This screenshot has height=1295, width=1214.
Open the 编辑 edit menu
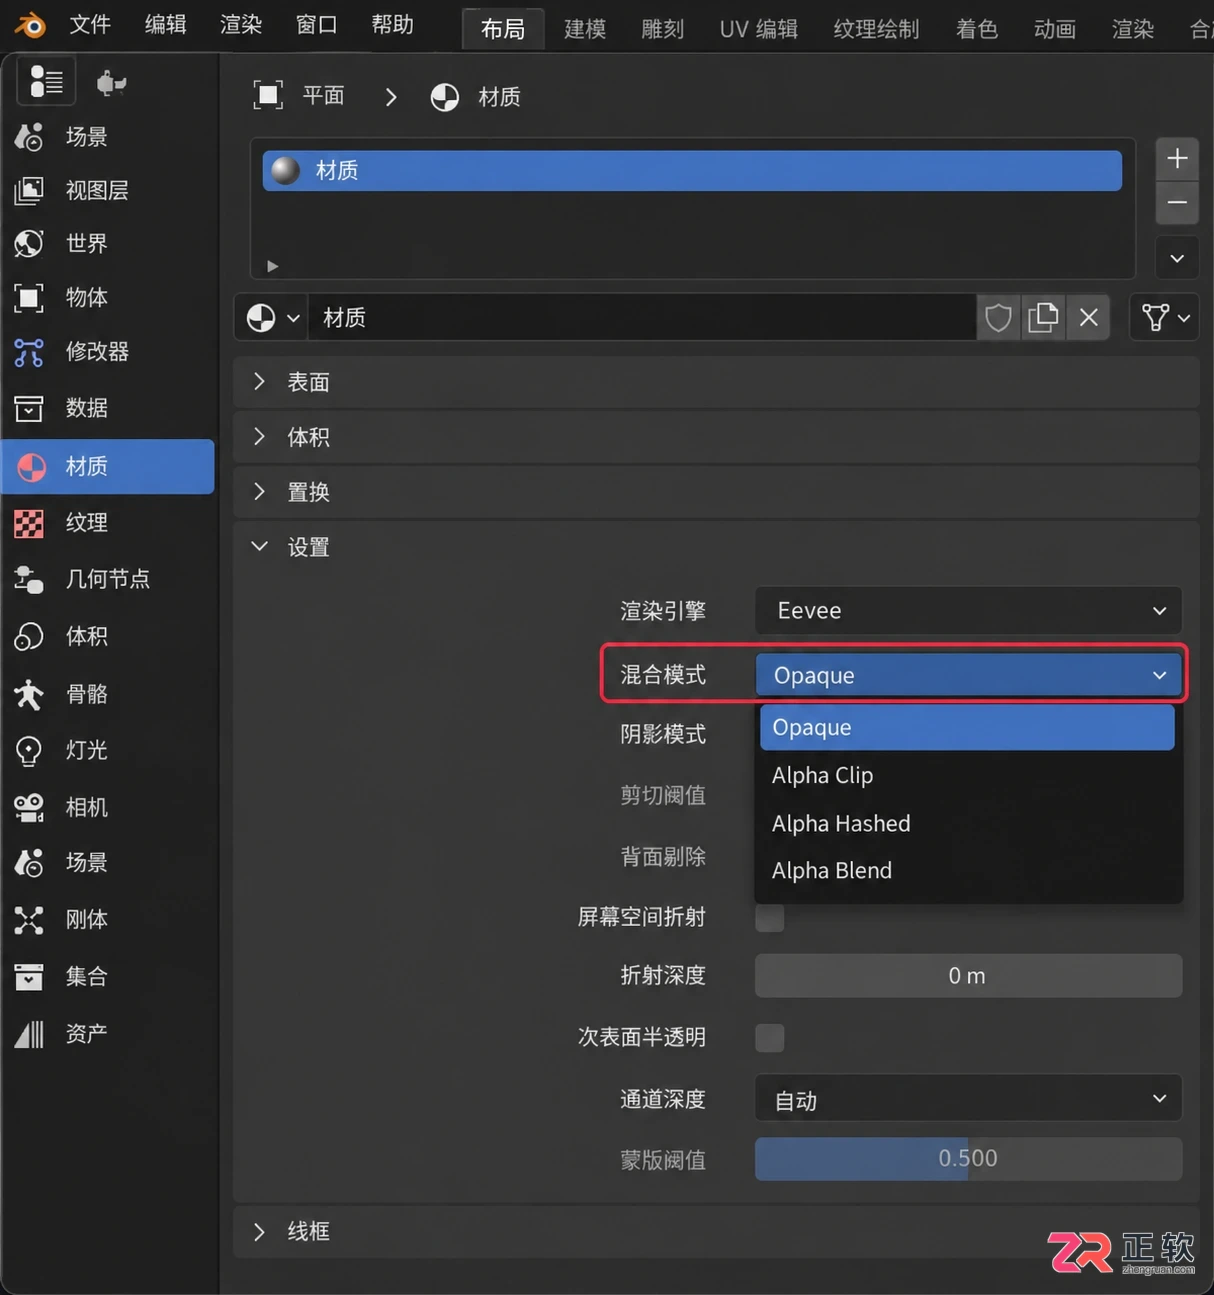(x=165, y=24)
